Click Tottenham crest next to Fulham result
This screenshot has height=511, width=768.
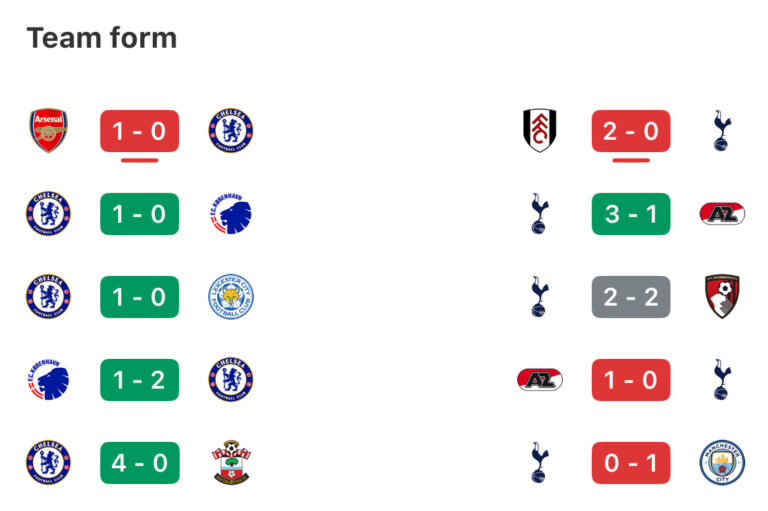coord(722,131)
